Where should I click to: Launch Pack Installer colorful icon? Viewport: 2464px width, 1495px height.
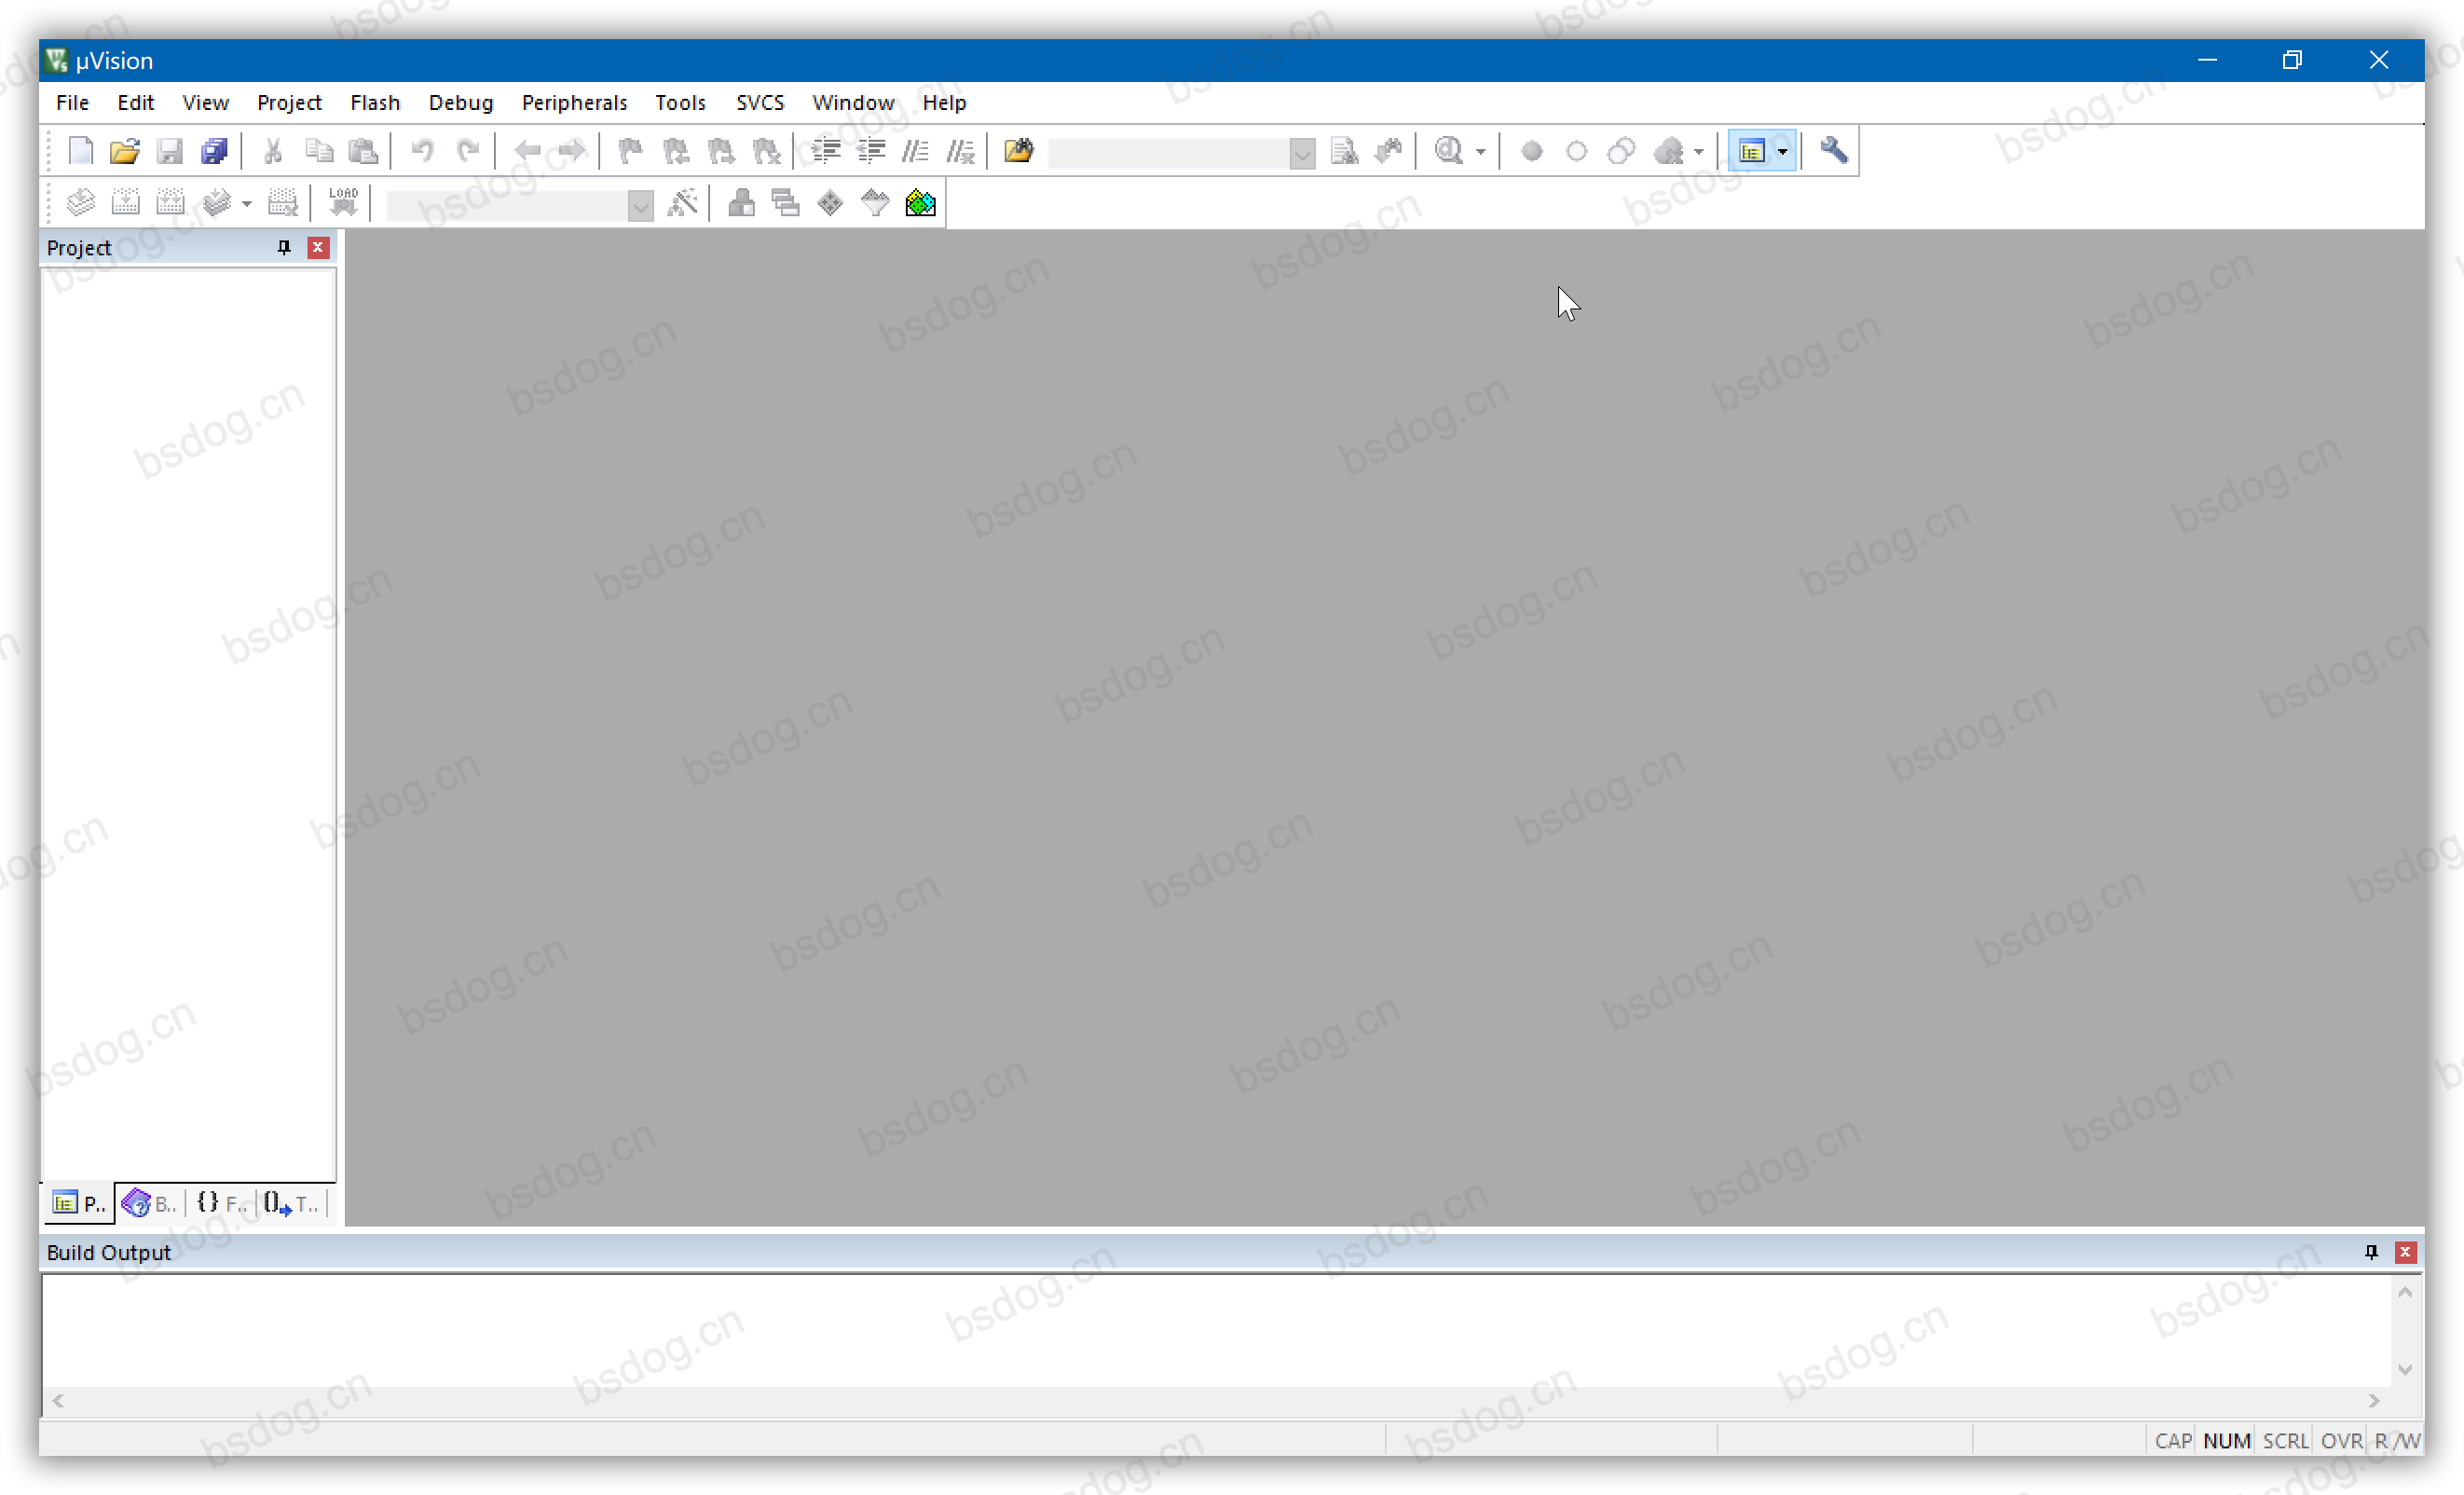920,203
